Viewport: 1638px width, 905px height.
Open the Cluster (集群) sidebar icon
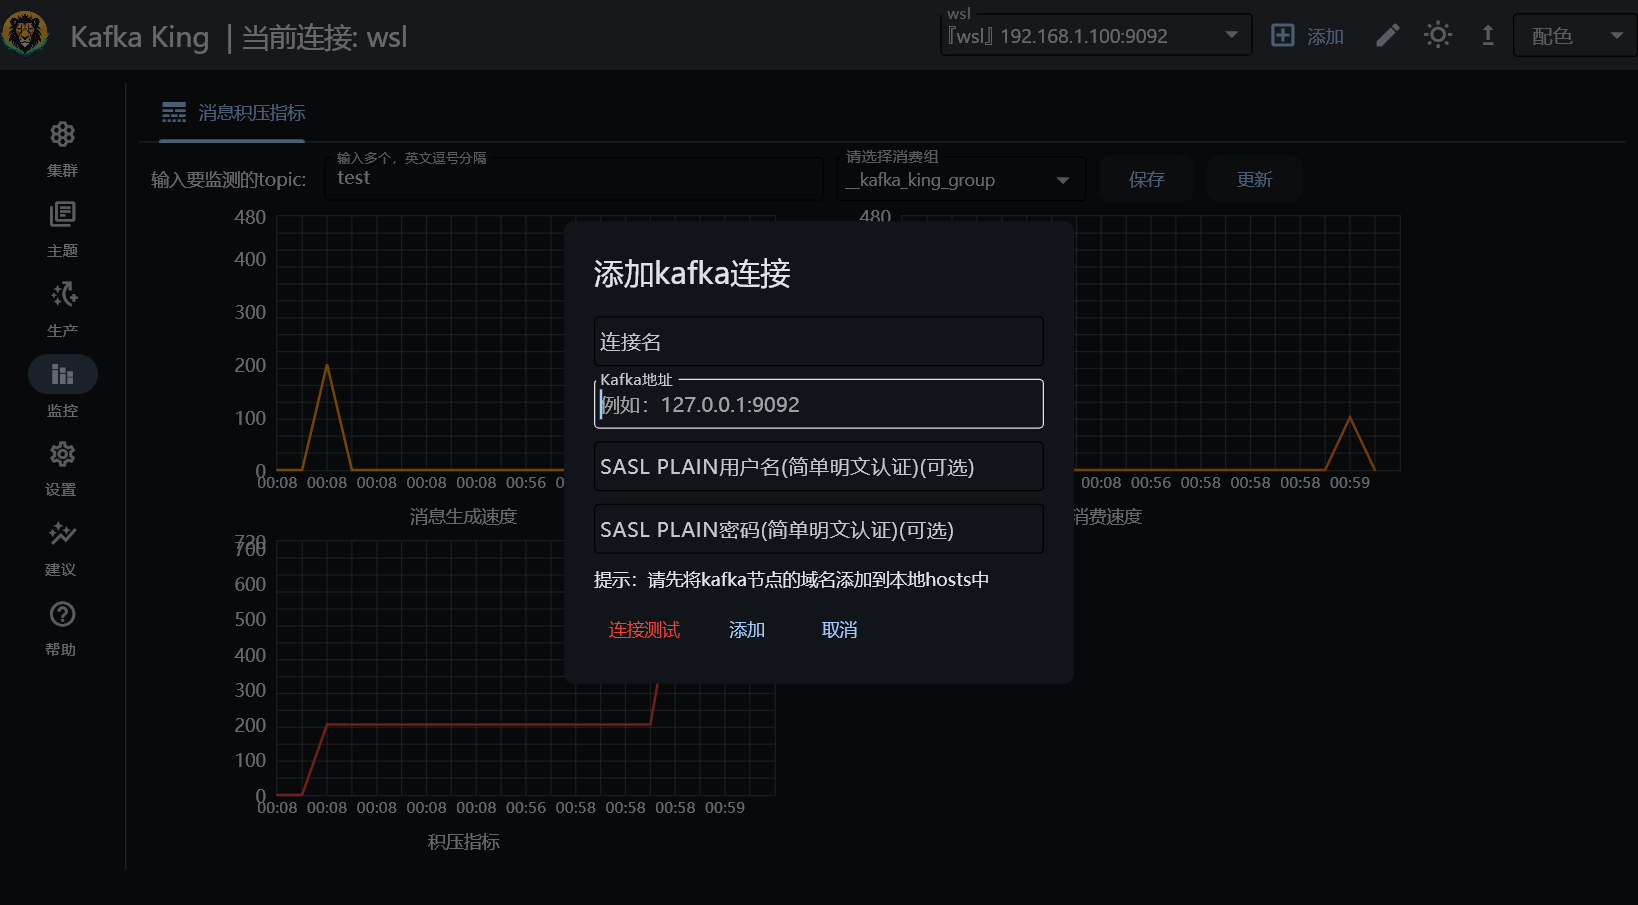click(x=62, y=135)
